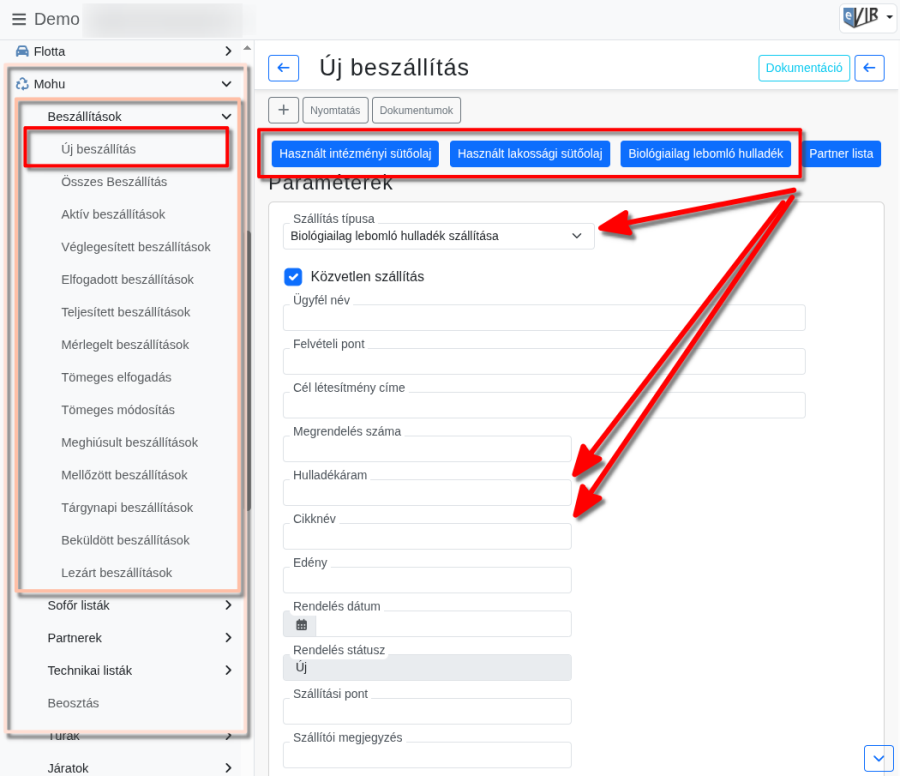Open the Szállítás típusa dropdown
Viewport: 900px width, 776px height.
click(x=439, y=236)
